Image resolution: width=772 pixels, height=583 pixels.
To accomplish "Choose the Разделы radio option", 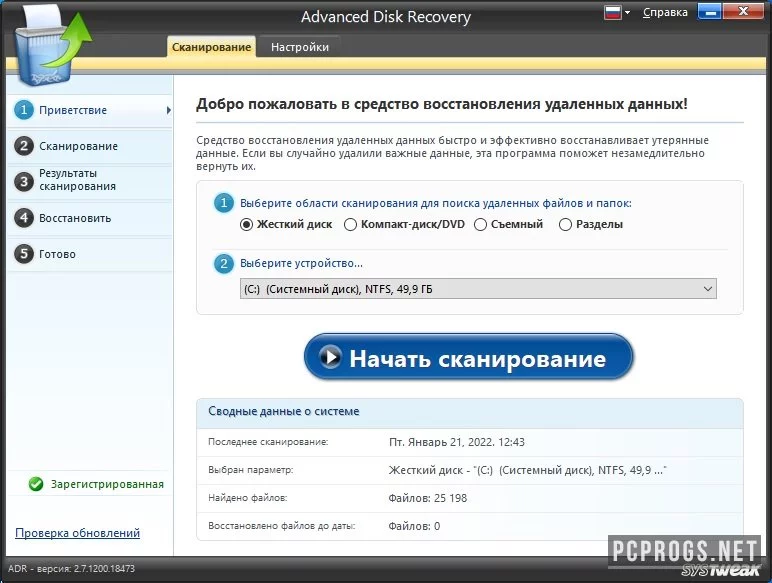I will 591,225.
